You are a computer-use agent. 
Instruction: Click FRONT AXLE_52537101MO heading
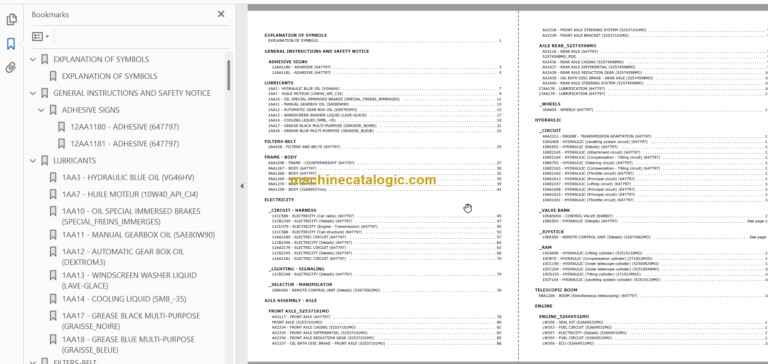click(x=298, y=311)
